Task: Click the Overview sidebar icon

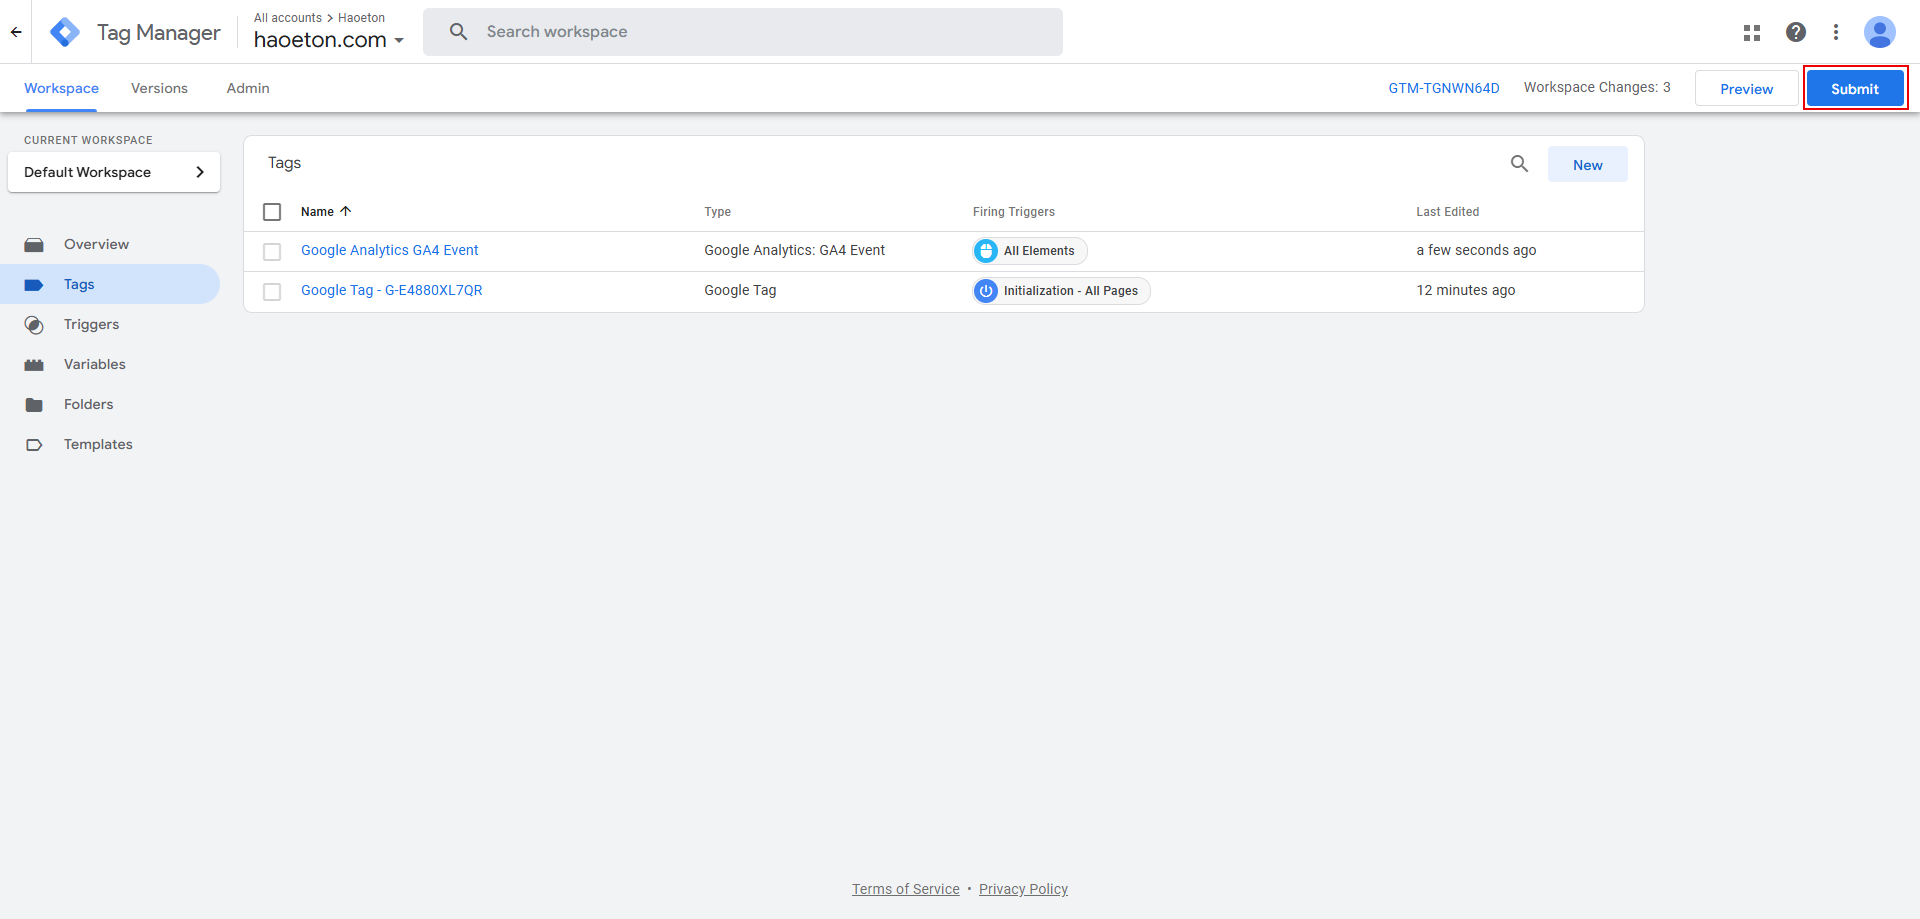Action: pos(34,245)
